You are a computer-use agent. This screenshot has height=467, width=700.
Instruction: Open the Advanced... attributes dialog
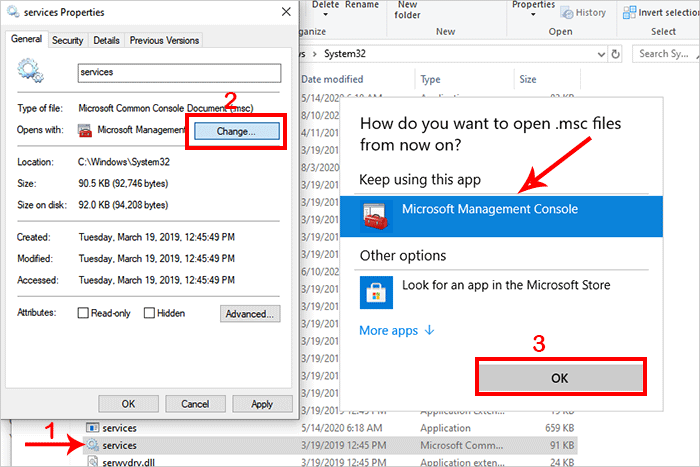250,314
